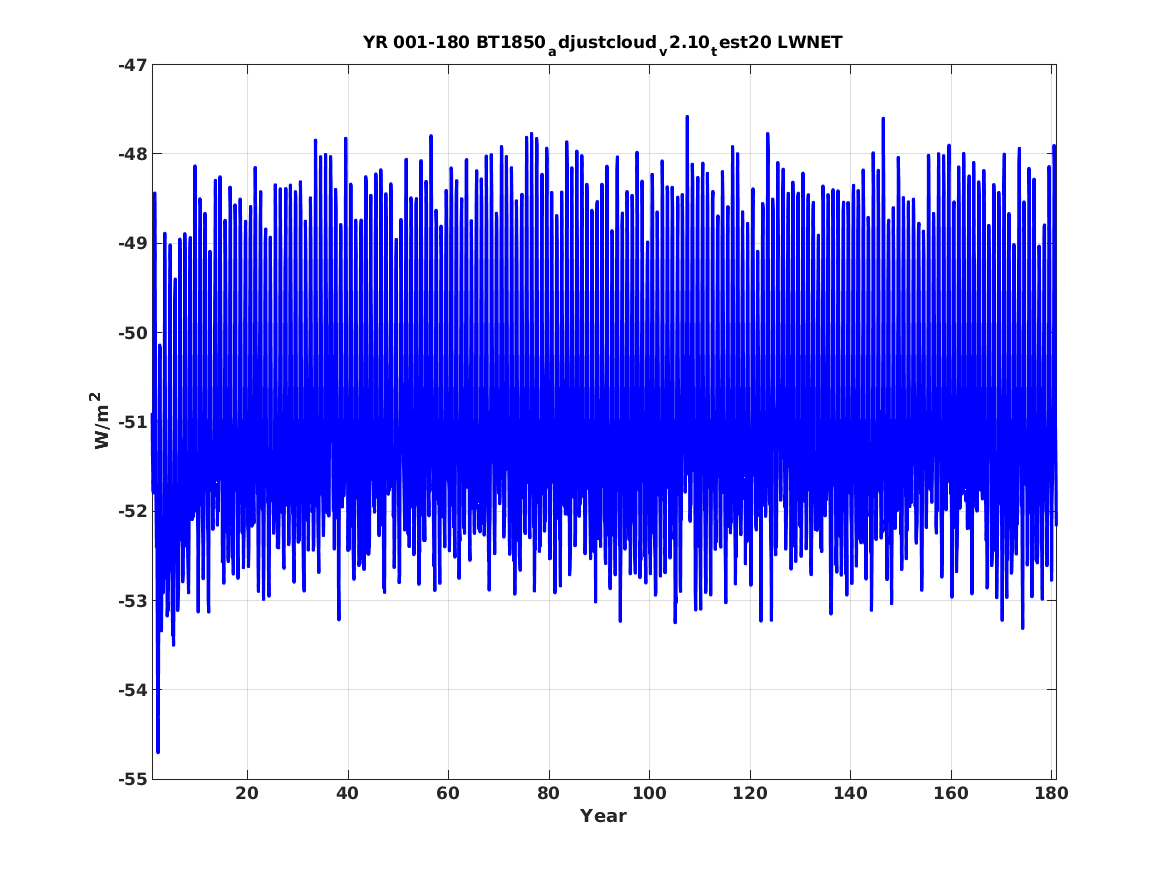Image resolution: width=1167 pixels, height=875 pixels.
Task: Click the x-axis tick label '60'
Action: 448,793
